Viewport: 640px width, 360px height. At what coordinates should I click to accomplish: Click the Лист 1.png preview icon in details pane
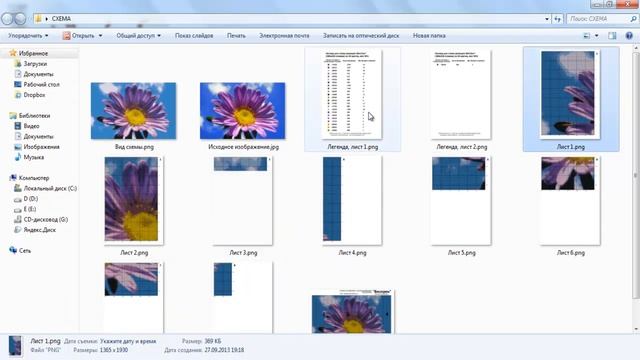click(16, 346)
